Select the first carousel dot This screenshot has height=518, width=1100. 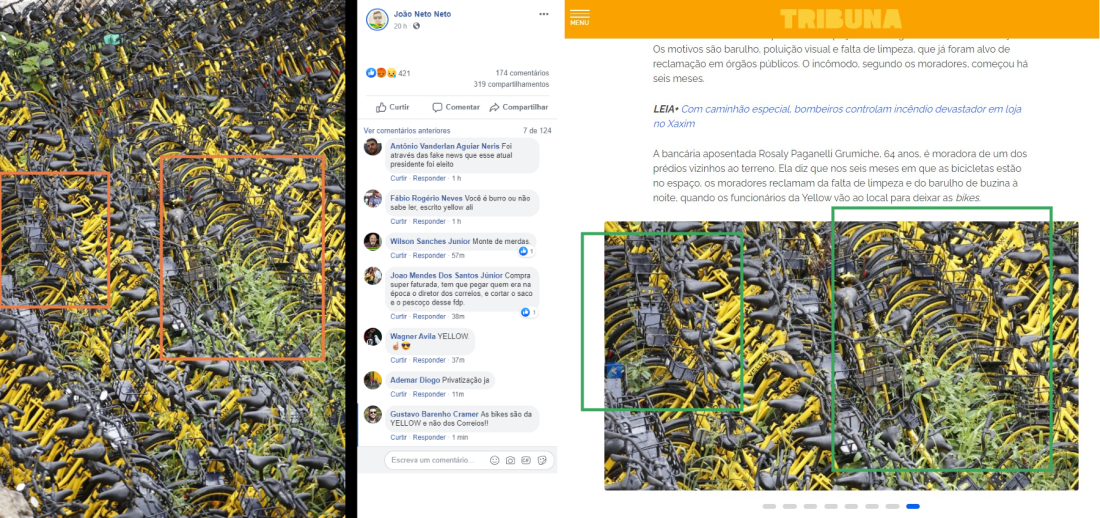769,506
